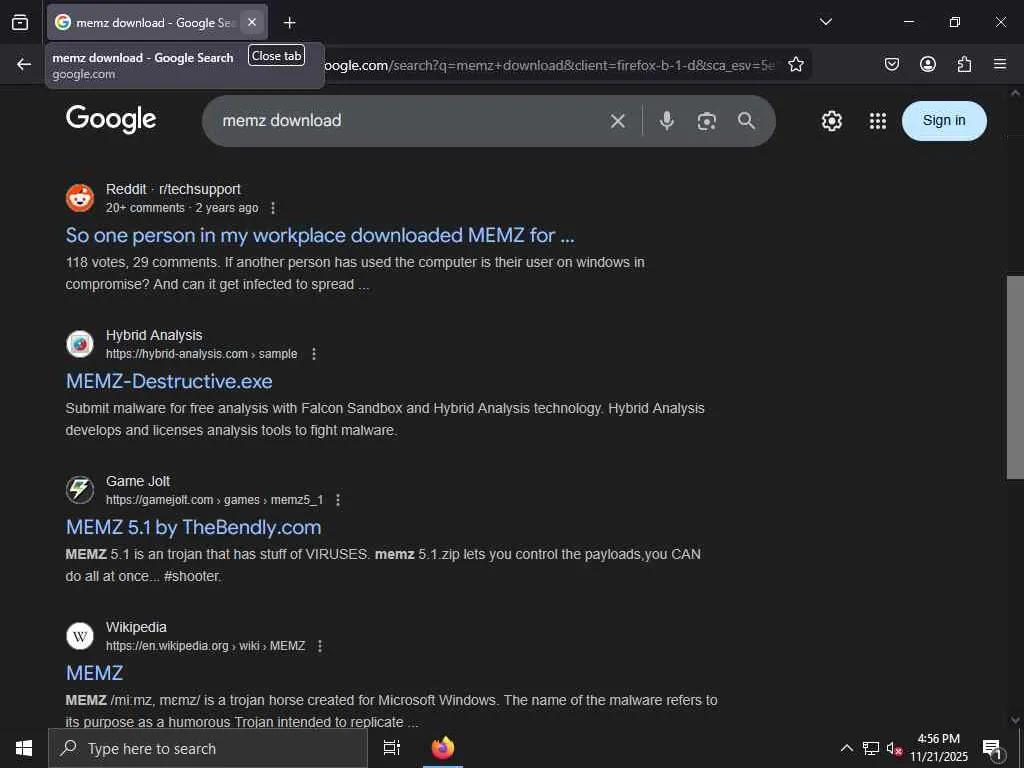1024x768 pixels.
Task: Open the Windows Start menu
Action: 24,748
